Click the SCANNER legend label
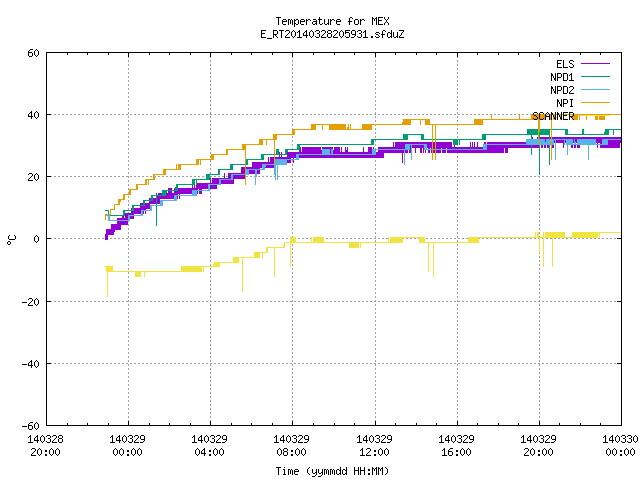The width and height of the screenshot is (640, 480). [553, 116]
